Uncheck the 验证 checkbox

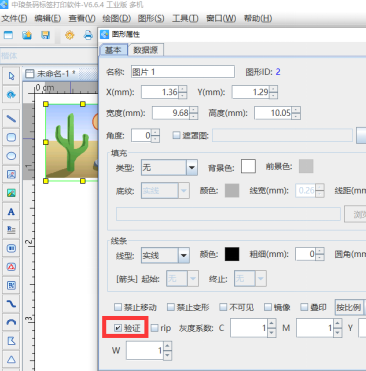point(118,328)
